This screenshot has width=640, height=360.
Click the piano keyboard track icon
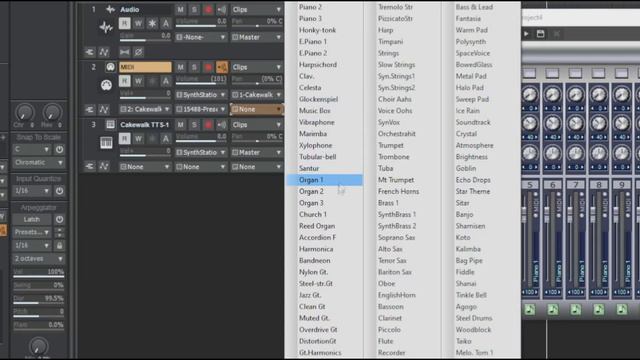106,142
